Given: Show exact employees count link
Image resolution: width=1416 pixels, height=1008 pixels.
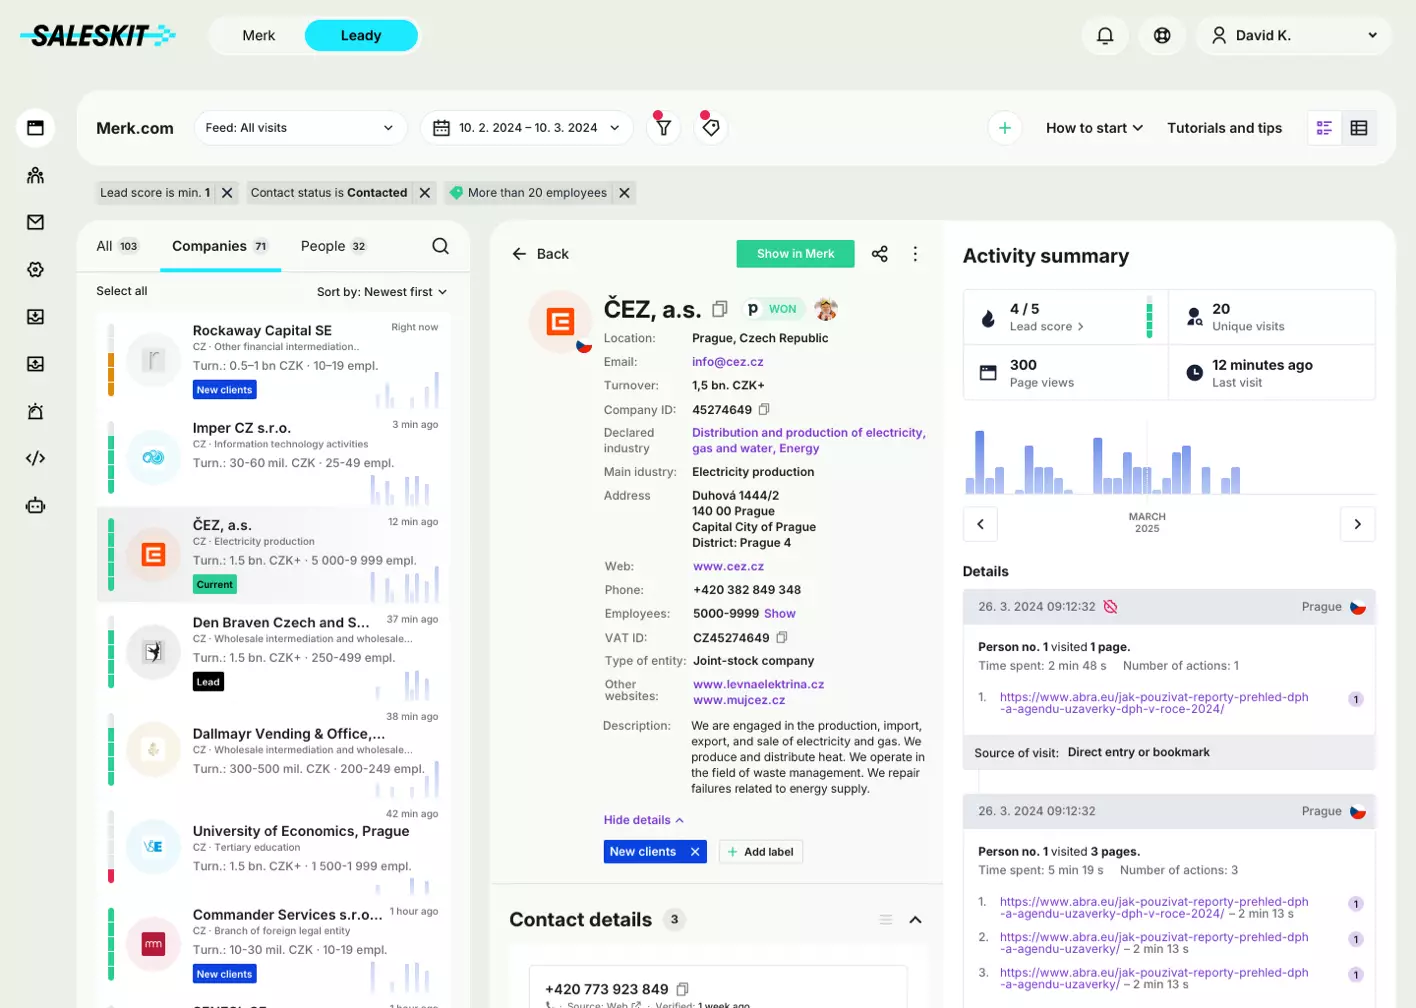Looking at the screenshot, I should click(780, 614).
